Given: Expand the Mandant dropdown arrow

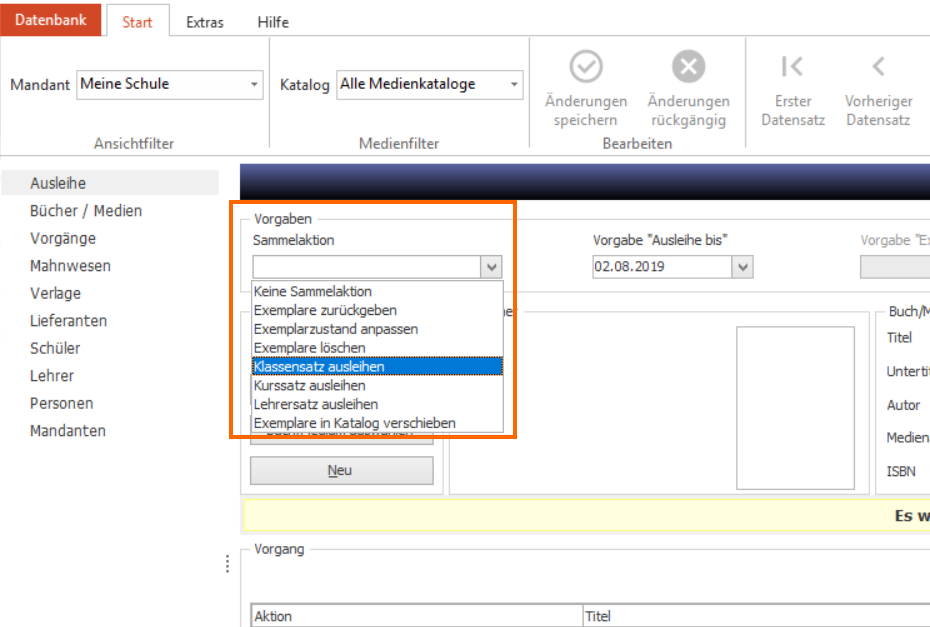Looking at the screenshot, I should pos(254,84).
